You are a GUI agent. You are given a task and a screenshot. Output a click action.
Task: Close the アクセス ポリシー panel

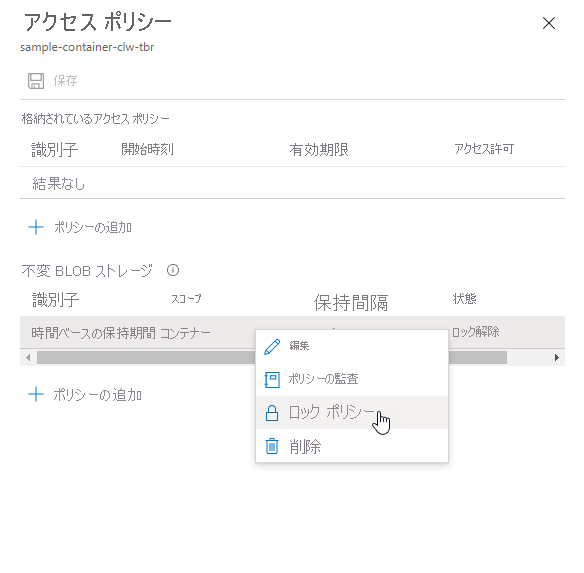tap(549, 23)
